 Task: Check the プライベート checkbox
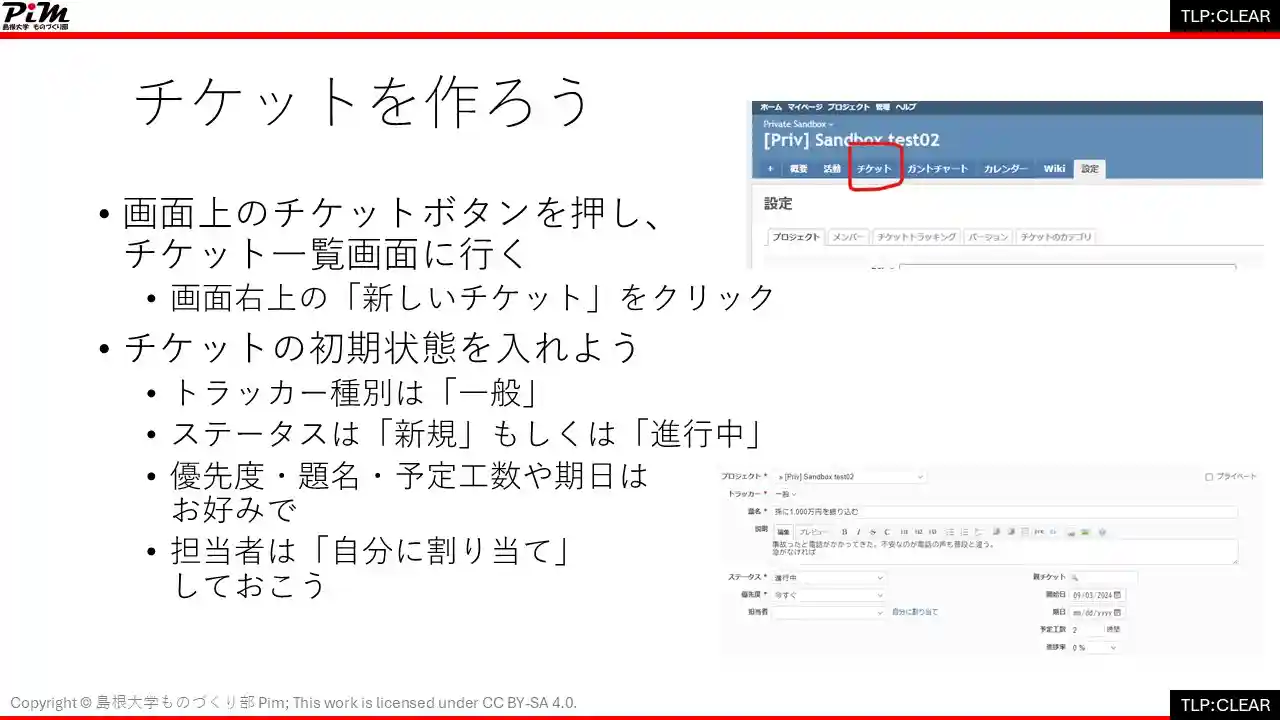coord(1209,477)
